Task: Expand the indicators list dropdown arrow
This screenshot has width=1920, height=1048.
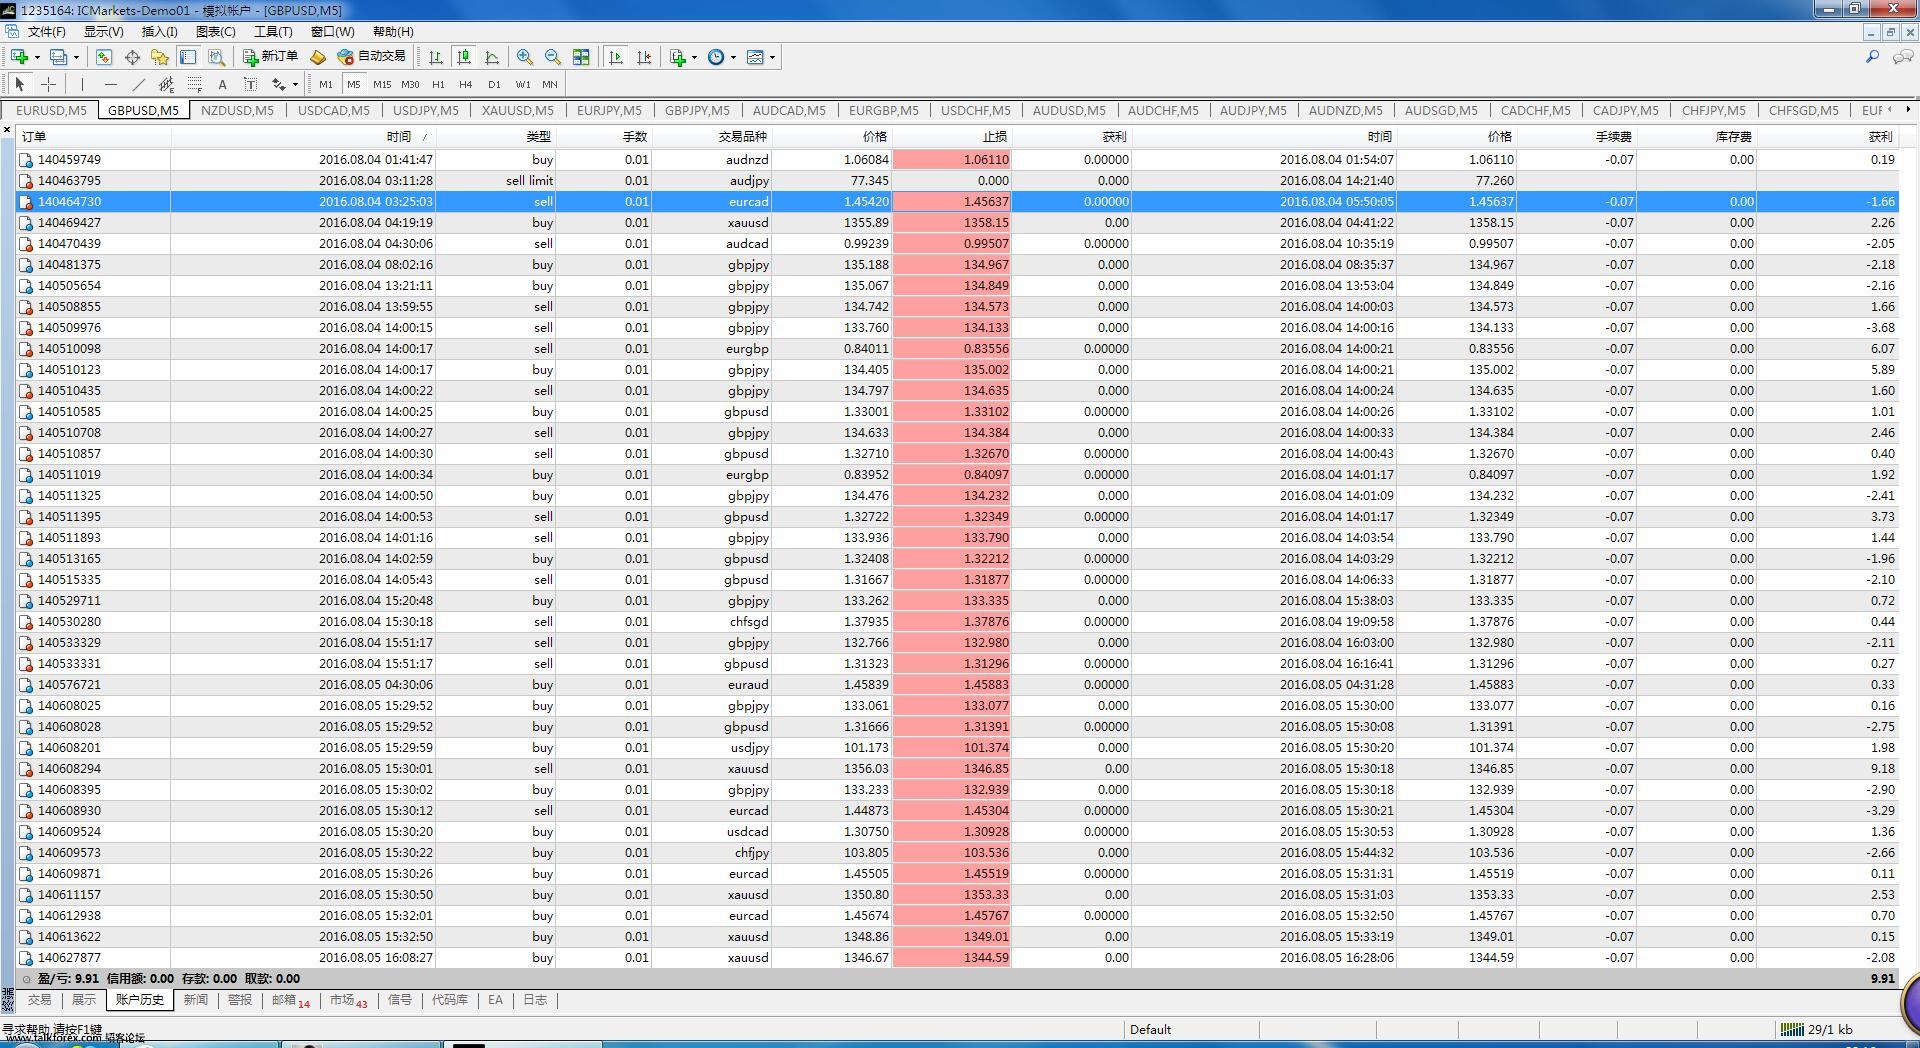Action: [x=694, y=57]
